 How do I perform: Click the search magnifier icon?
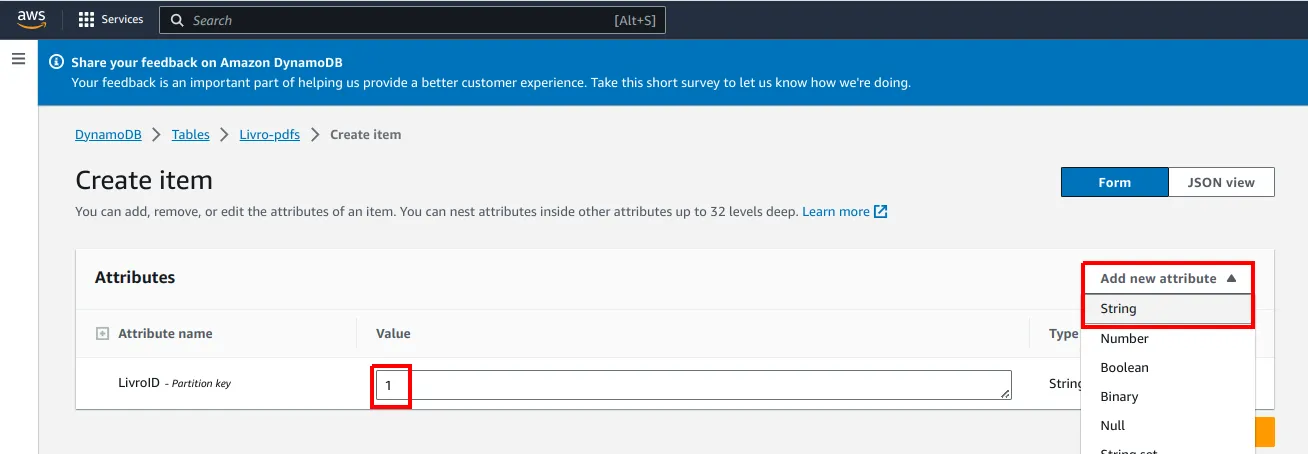tap(177, 20)
